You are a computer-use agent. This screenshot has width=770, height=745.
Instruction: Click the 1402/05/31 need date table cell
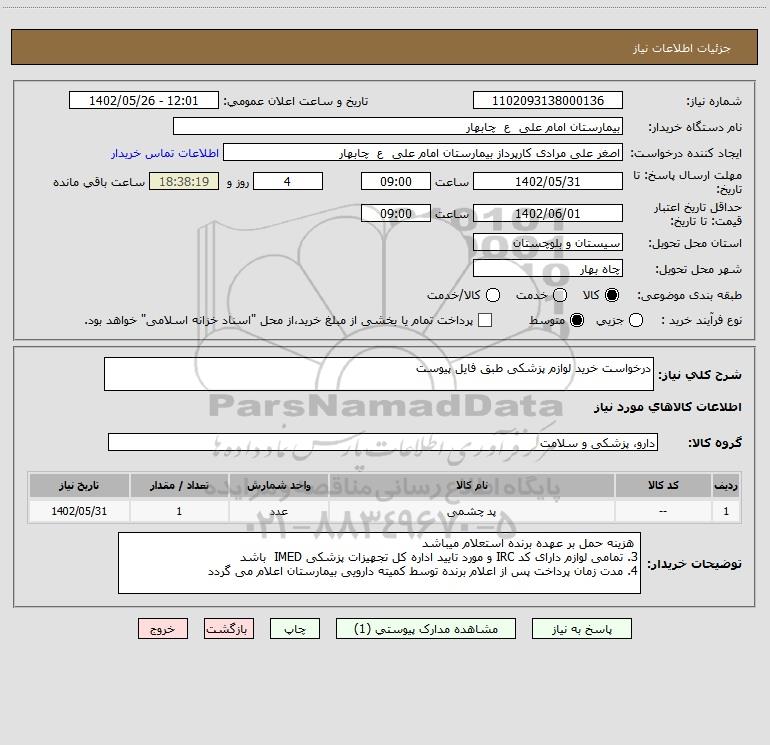coord(79,512)
